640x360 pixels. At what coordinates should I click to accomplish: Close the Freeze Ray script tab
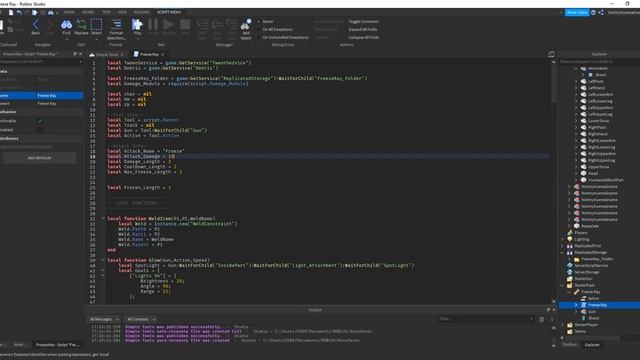click(x=163, y=54)
